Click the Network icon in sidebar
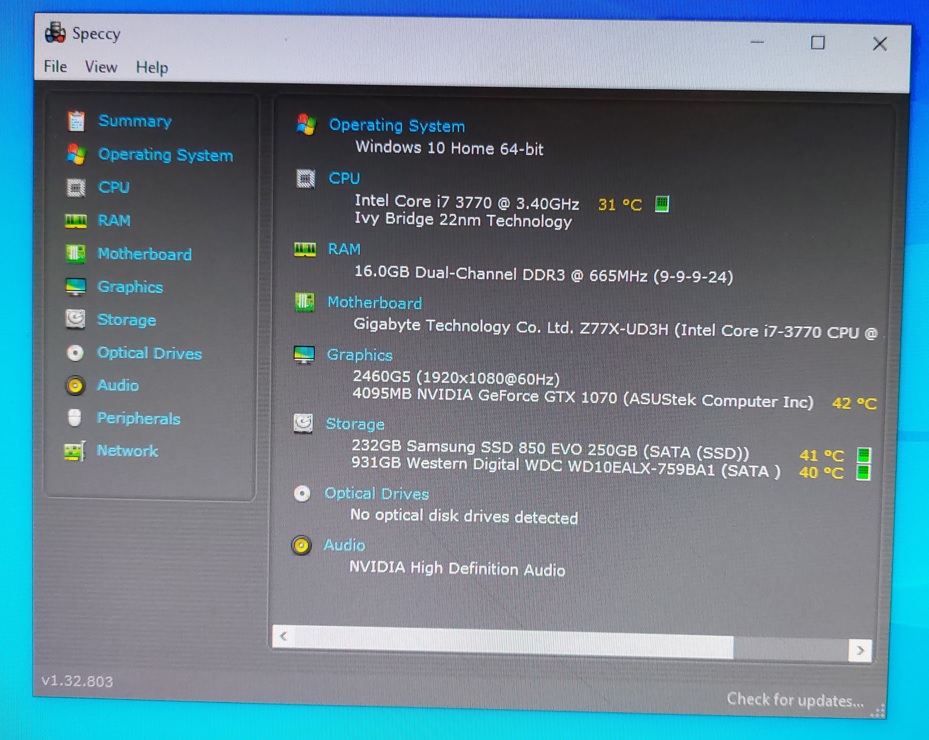 [74, 451]
